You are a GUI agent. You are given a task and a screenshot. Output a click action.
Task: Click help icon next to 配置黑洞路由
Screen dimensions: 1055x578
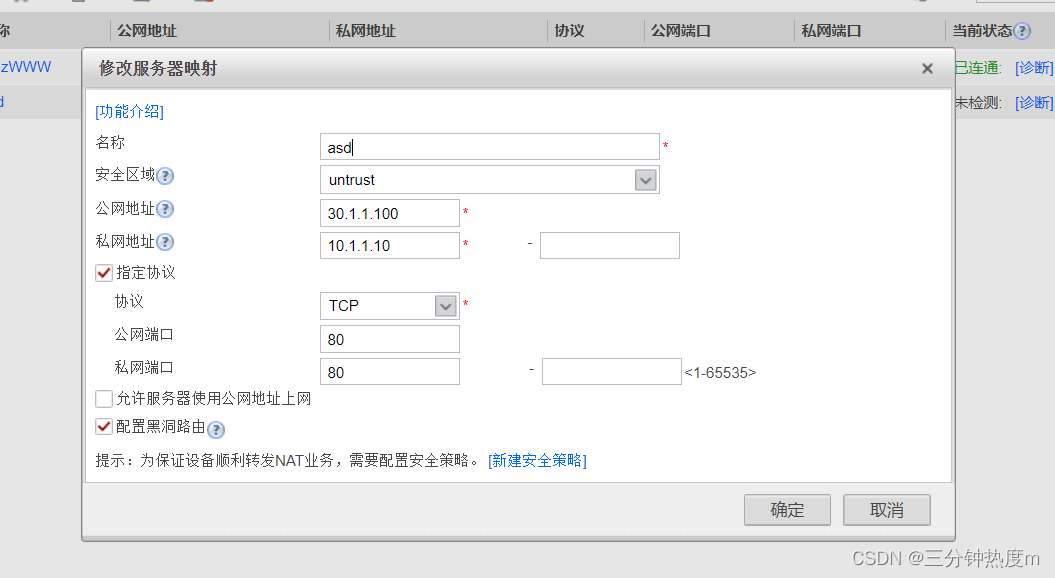[216, 429]
